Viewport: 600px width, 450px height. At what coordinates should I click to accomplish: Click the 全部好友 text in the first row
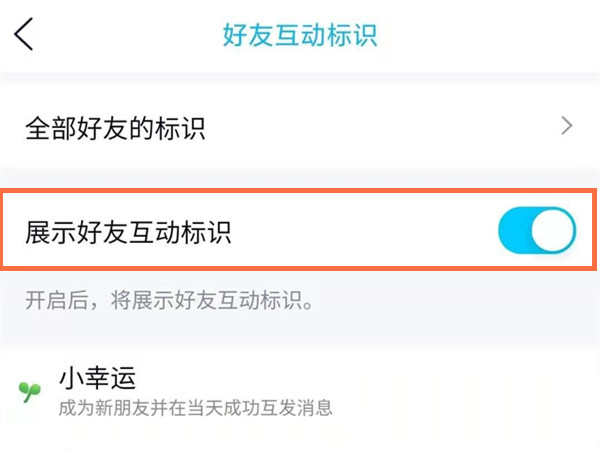pos(76,128)
